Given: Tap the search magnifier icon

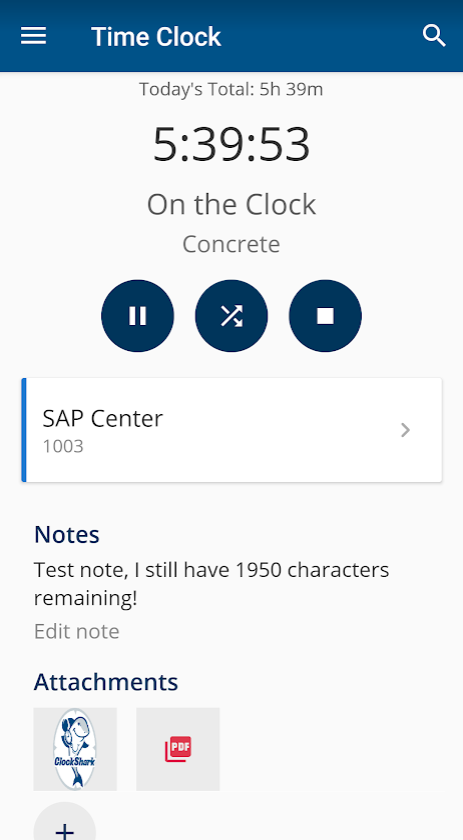Looking at the screenshot, I should [x=434, y=36].
